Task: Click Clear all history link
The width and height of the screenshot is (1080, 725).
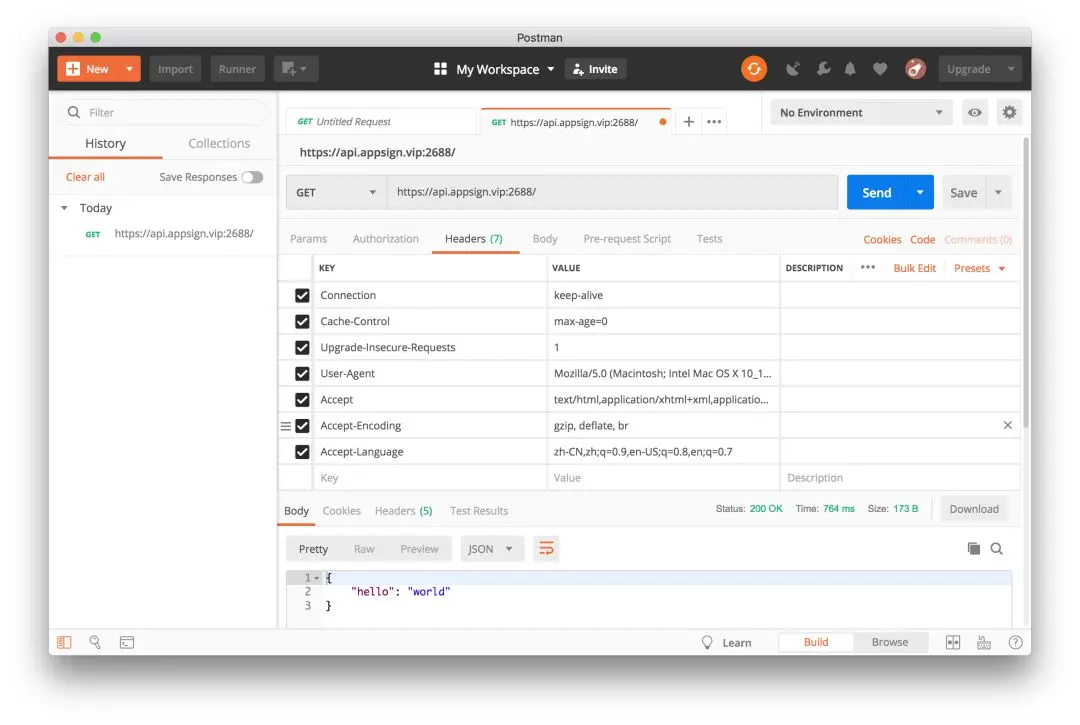Action: tap(85, 177)
